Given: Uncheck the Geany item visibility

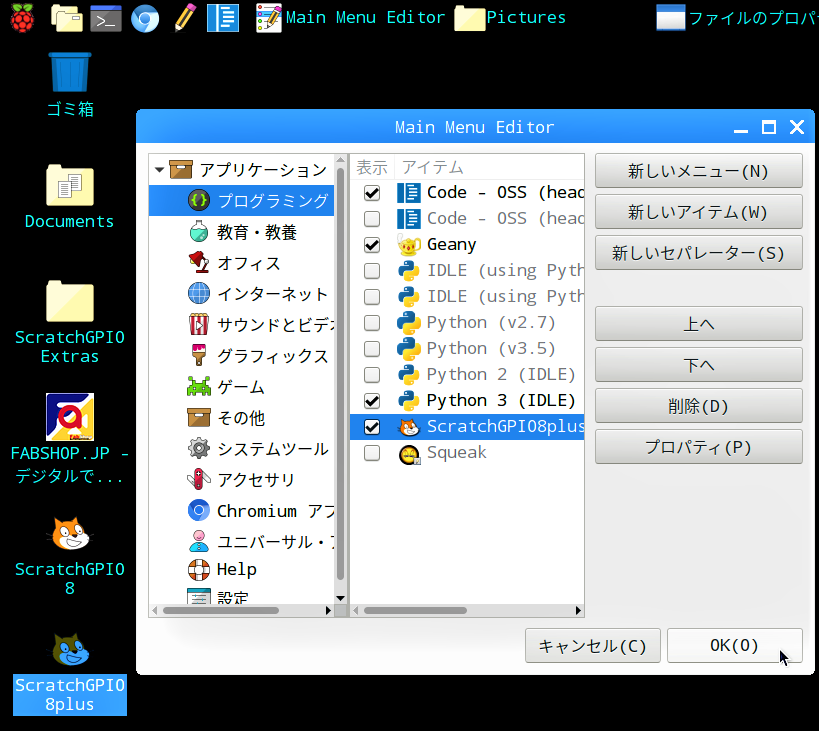Looking at the screenshot, I should 372,245.
